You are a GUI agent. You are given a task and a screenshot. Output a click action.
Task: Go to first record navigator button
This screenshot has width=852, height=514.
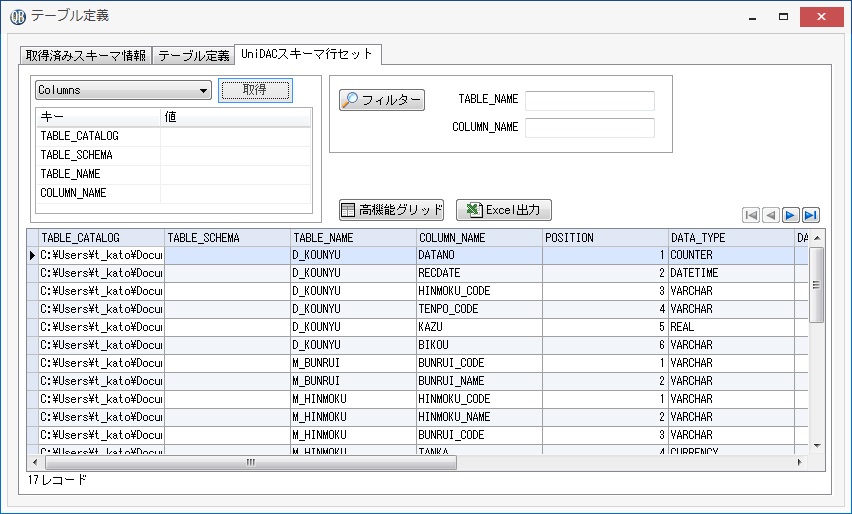751,215
